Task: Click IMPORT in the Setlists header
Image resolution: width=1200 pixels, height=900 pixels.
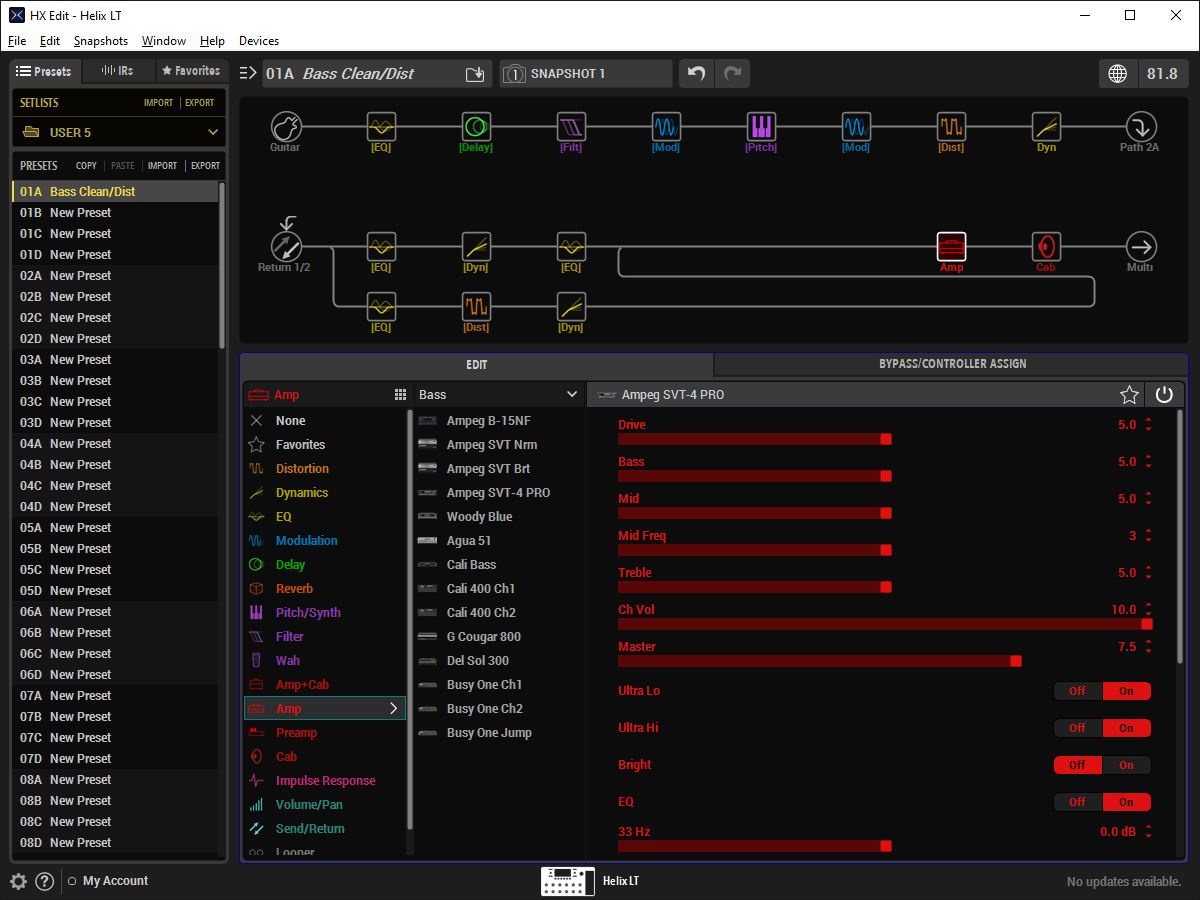Action: pyautogui.click(x=158, y=103)
